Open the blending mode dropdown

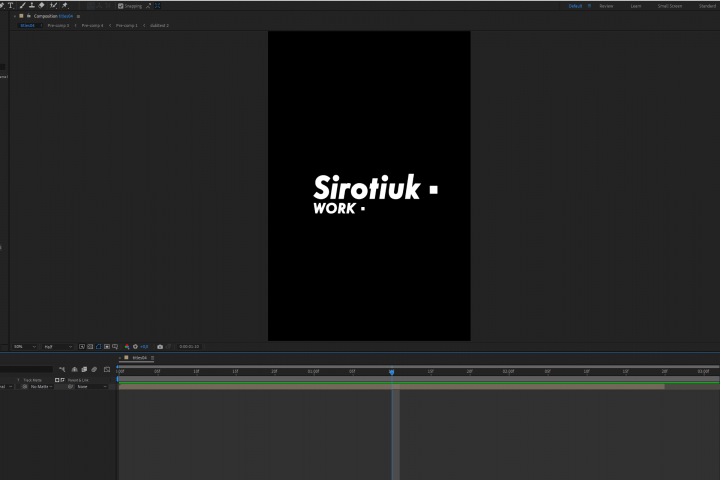(7, 387)
